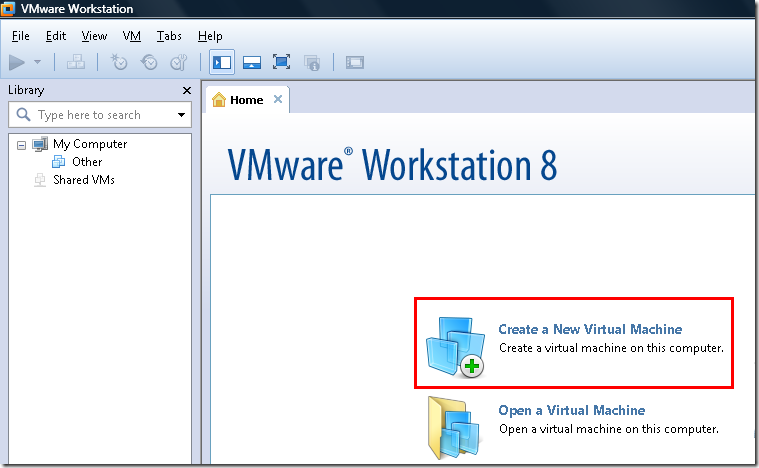The image size is (759, 468).
Task: Select Shared VMs in the Library tree
Action: click(x=84, y=180)
